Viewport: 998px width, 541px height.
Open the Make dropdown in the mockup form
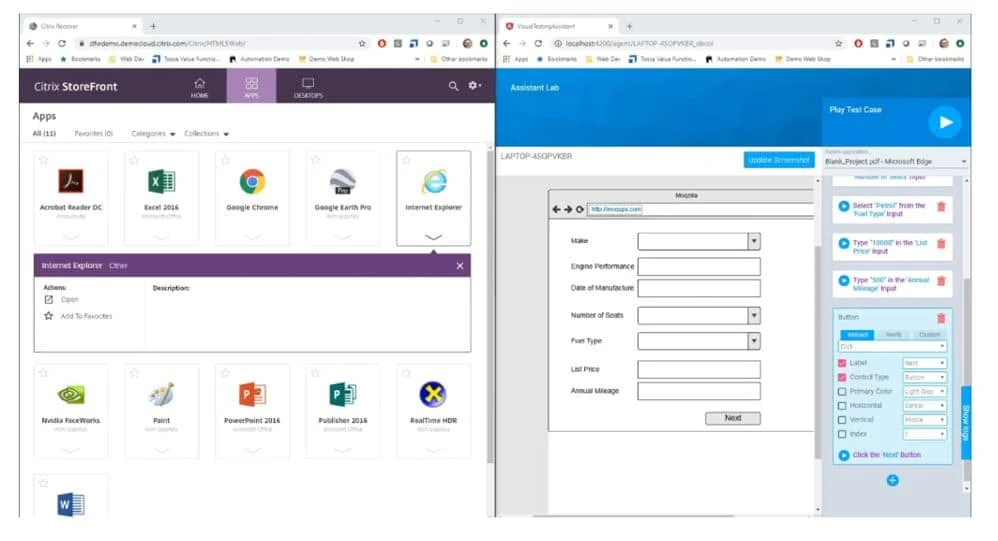pyautogui.click(x=754, y=241)
